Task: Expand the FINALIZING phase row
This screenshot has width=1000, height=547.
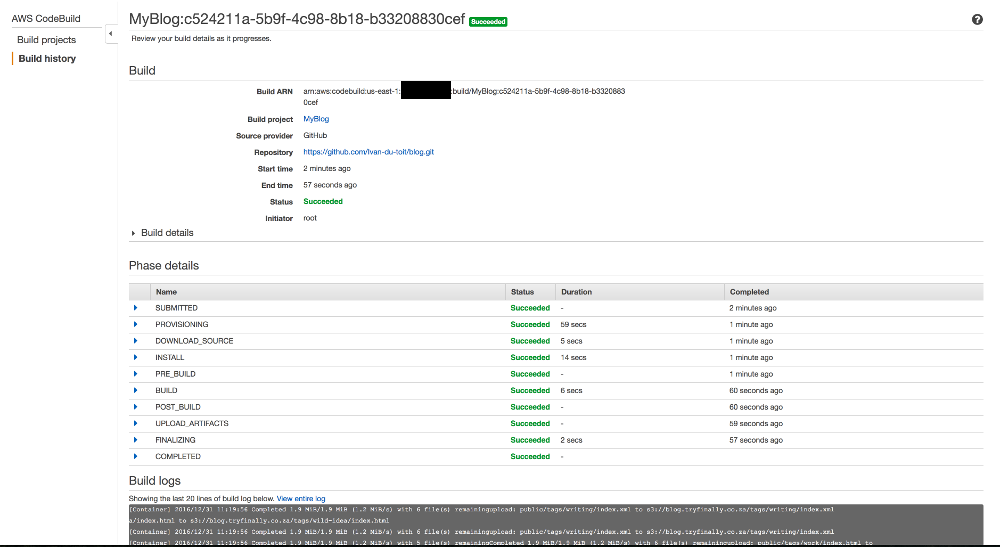Action: point(135,440)
